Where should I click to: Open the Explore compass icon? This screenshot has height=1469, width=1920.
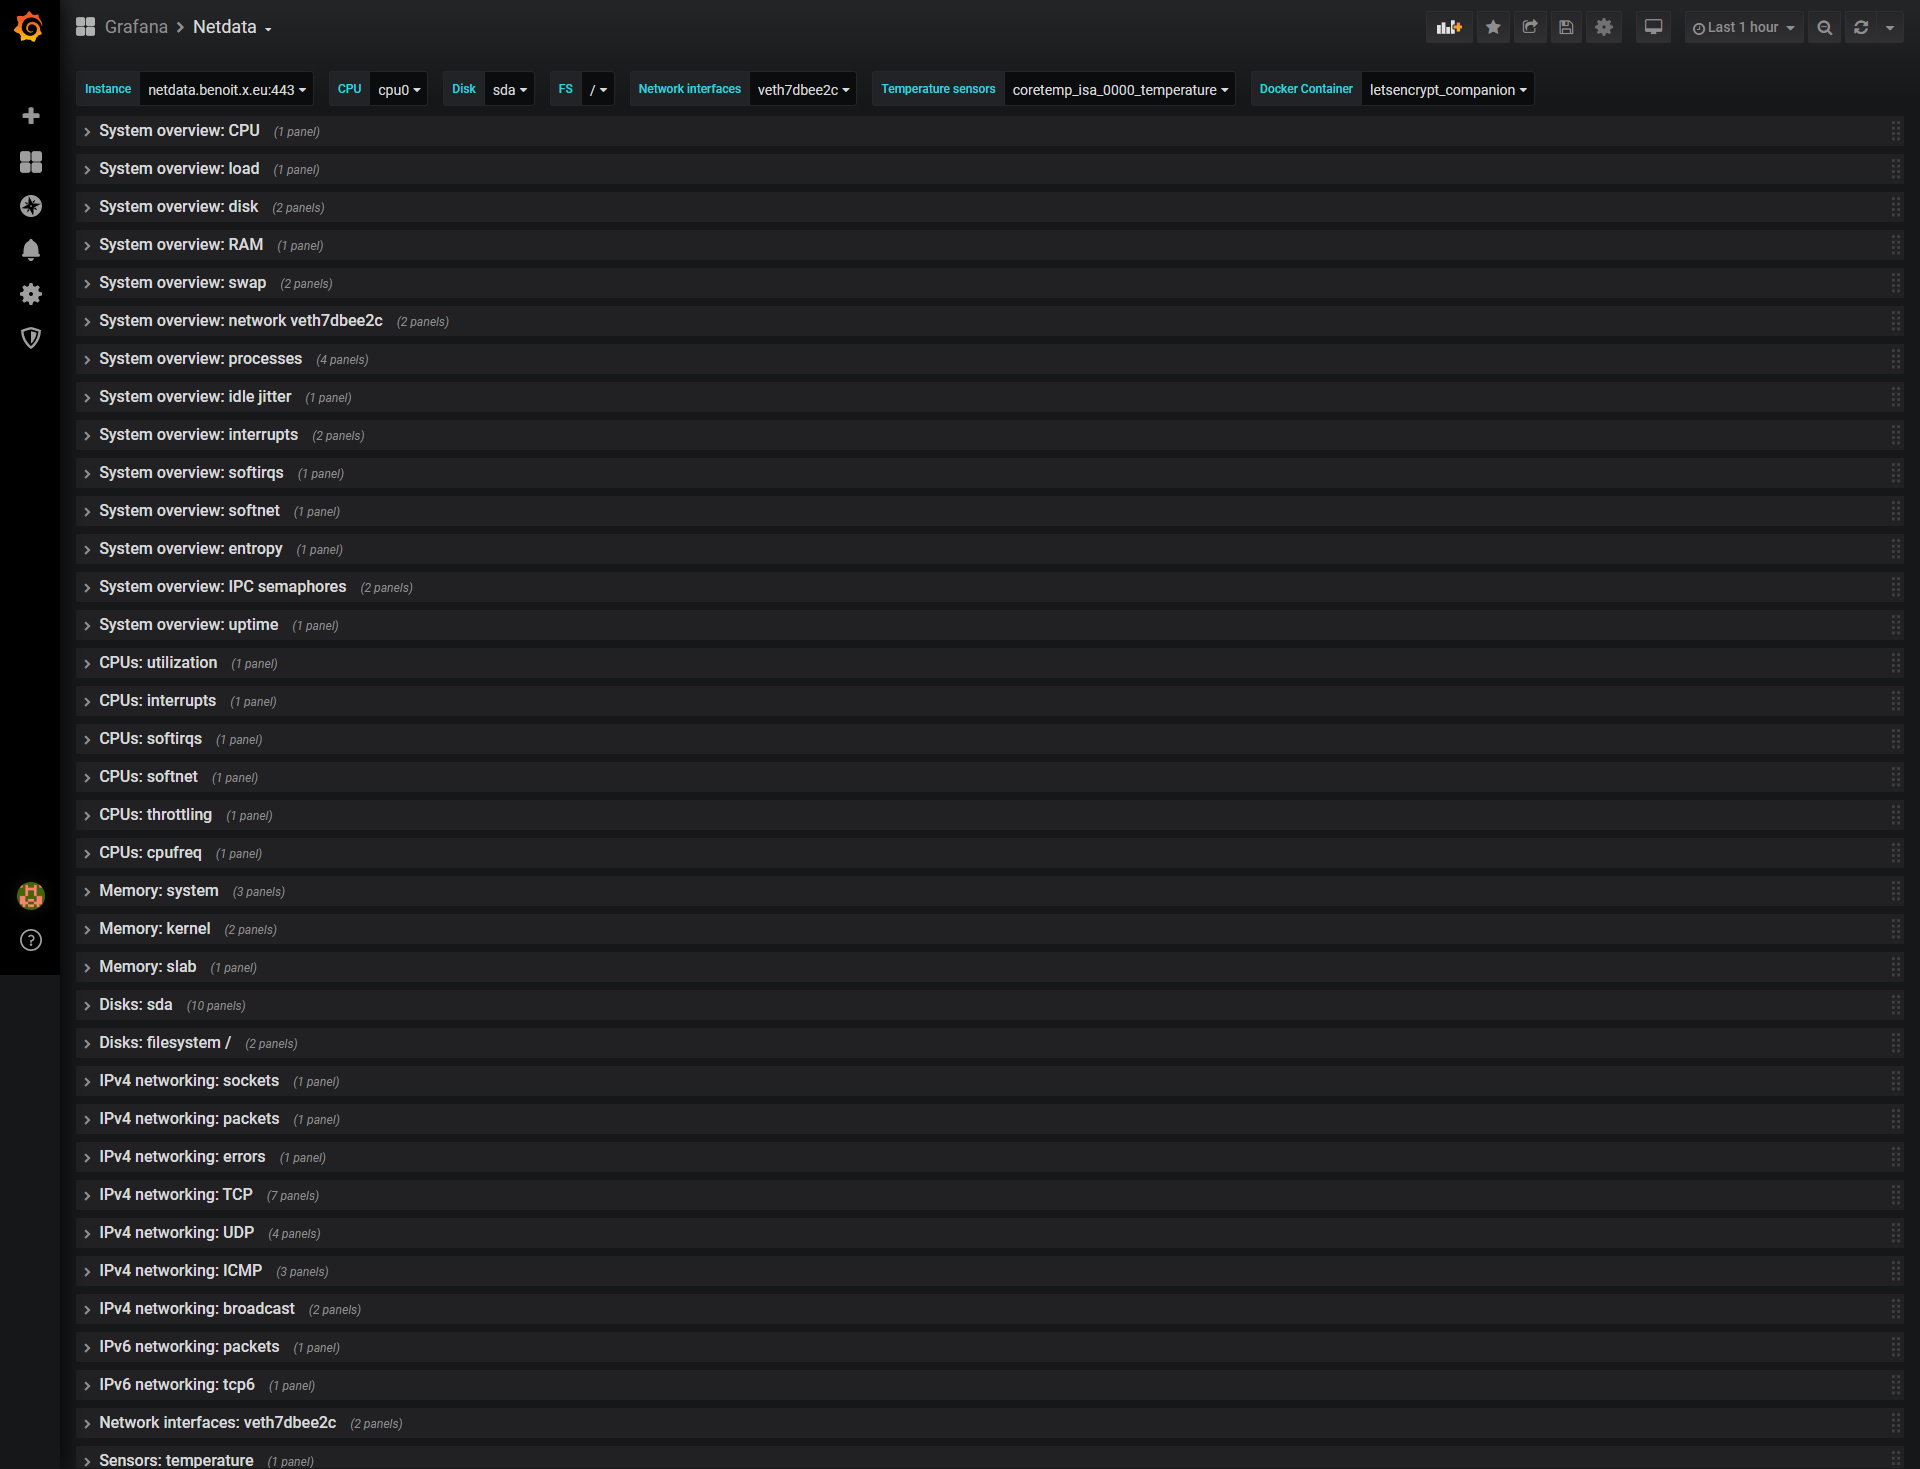tap(31, 206)
